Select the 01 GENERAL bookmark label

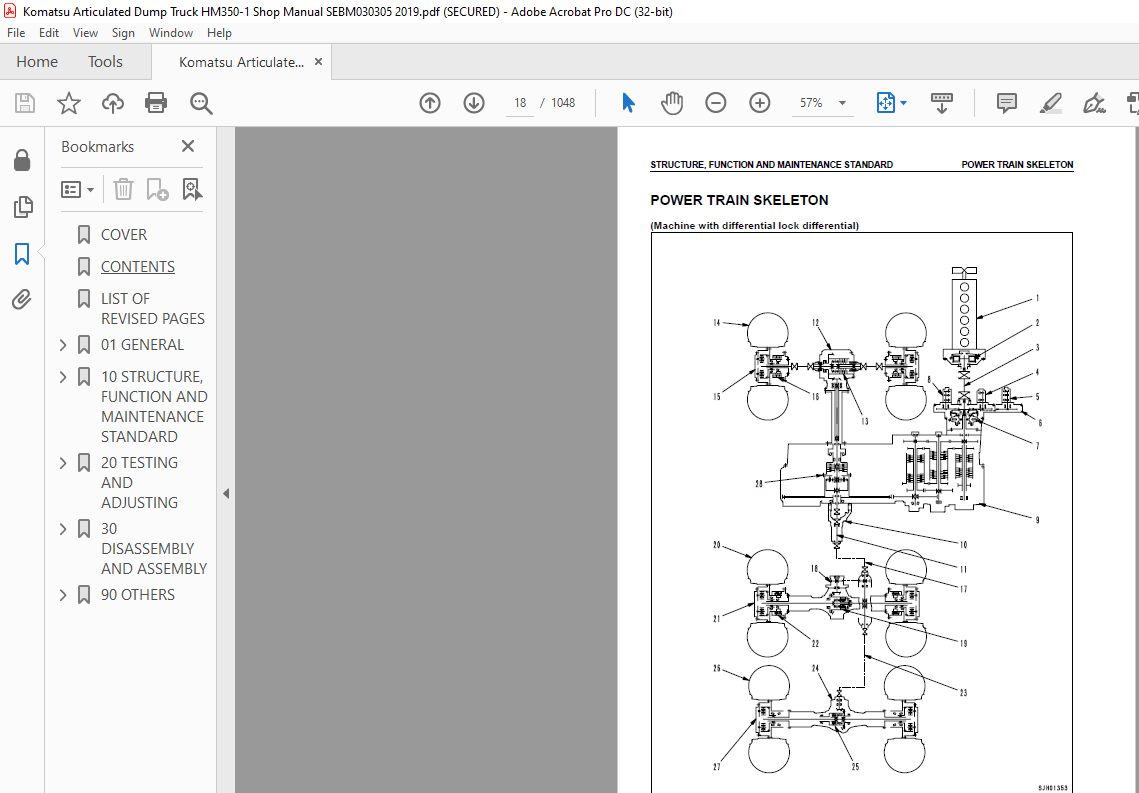tap(142, 345)
